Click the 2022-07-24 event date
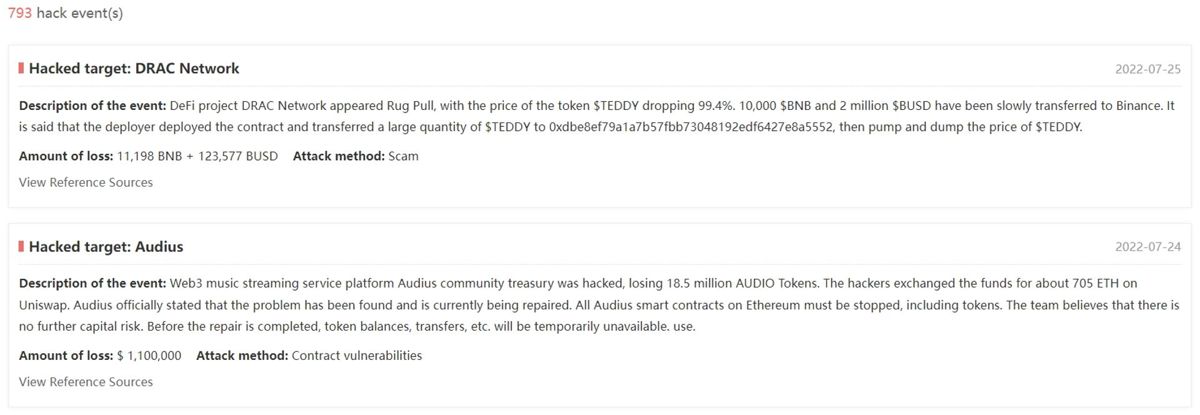1200x415 pixels. 1148,247
